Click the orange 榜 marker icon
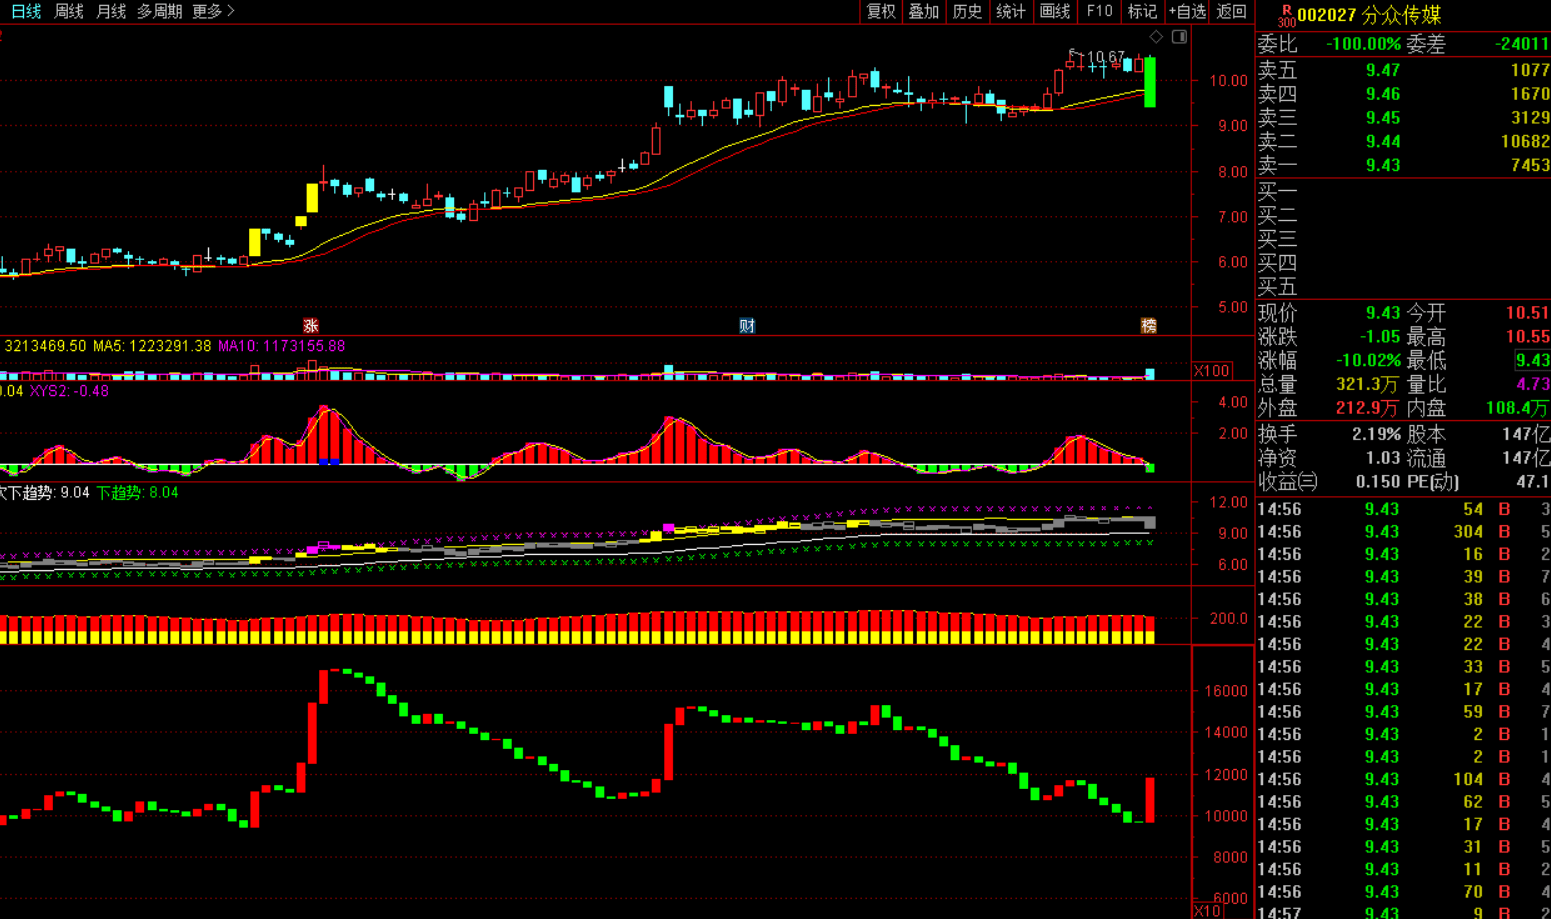 tap(1148, 326)
